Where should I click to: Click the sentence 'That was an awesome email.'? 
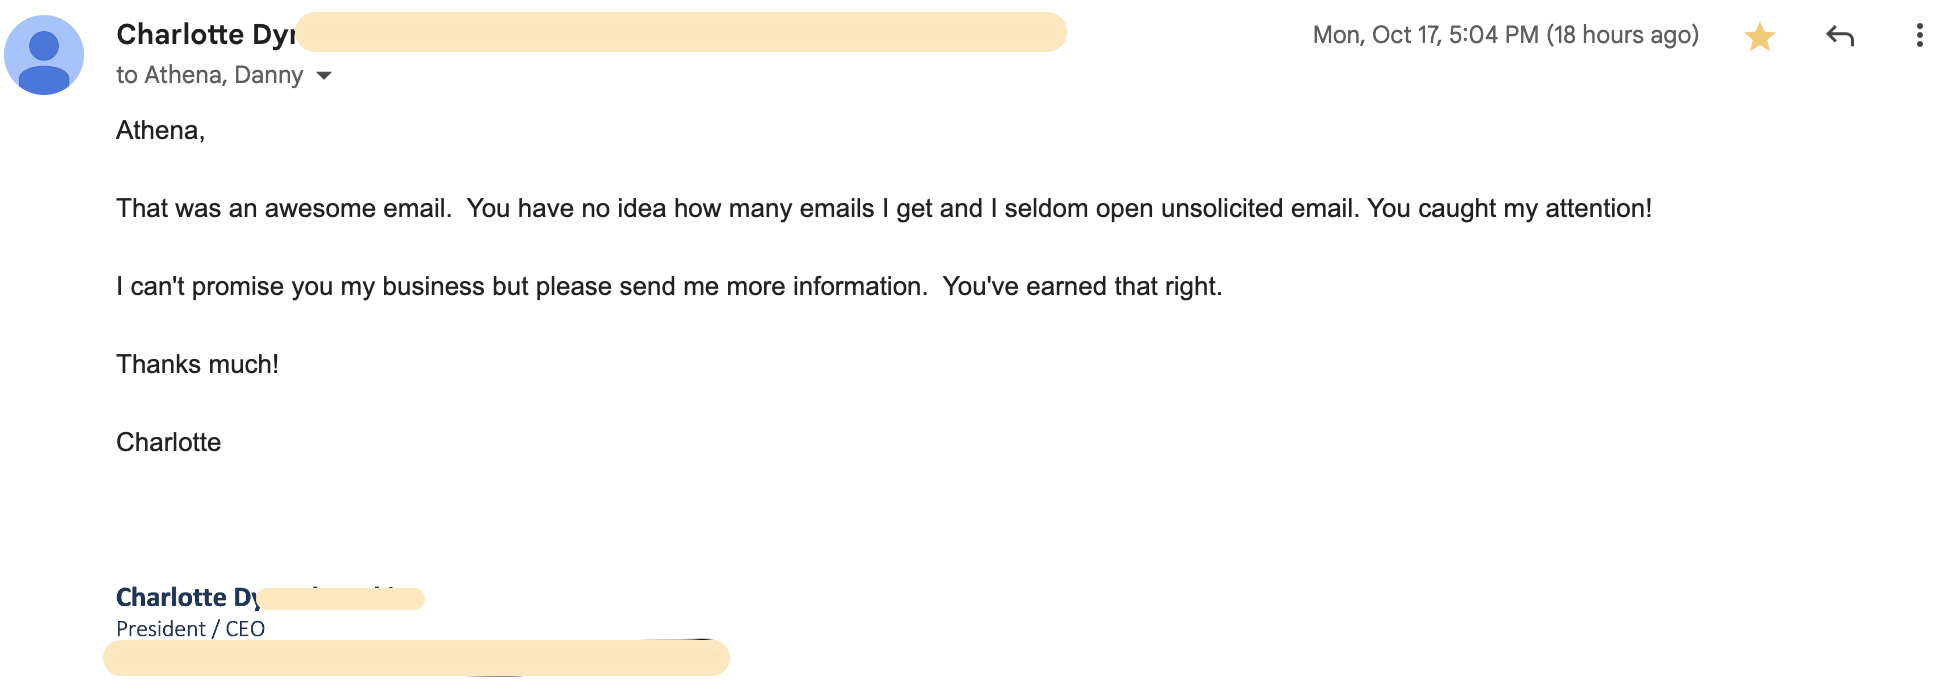(x=284, y=209)
